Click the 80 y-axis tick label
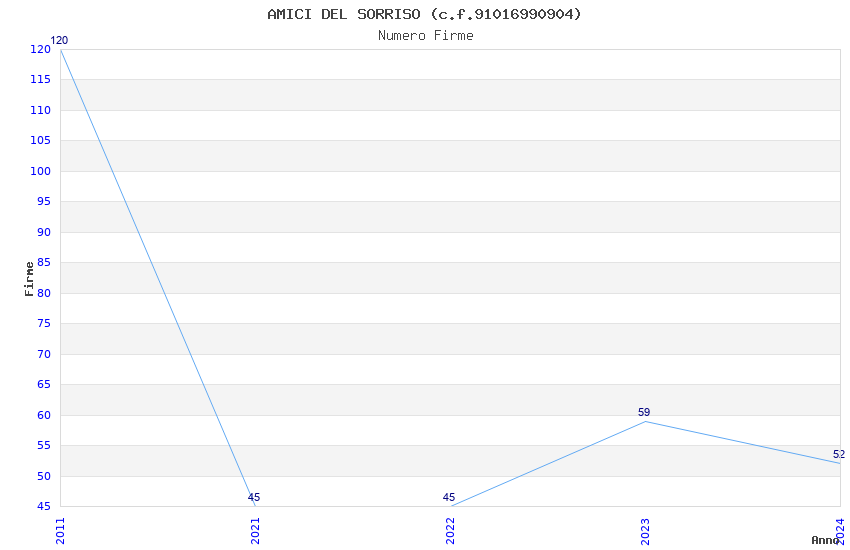850x550 pixels. pos(44,293)
